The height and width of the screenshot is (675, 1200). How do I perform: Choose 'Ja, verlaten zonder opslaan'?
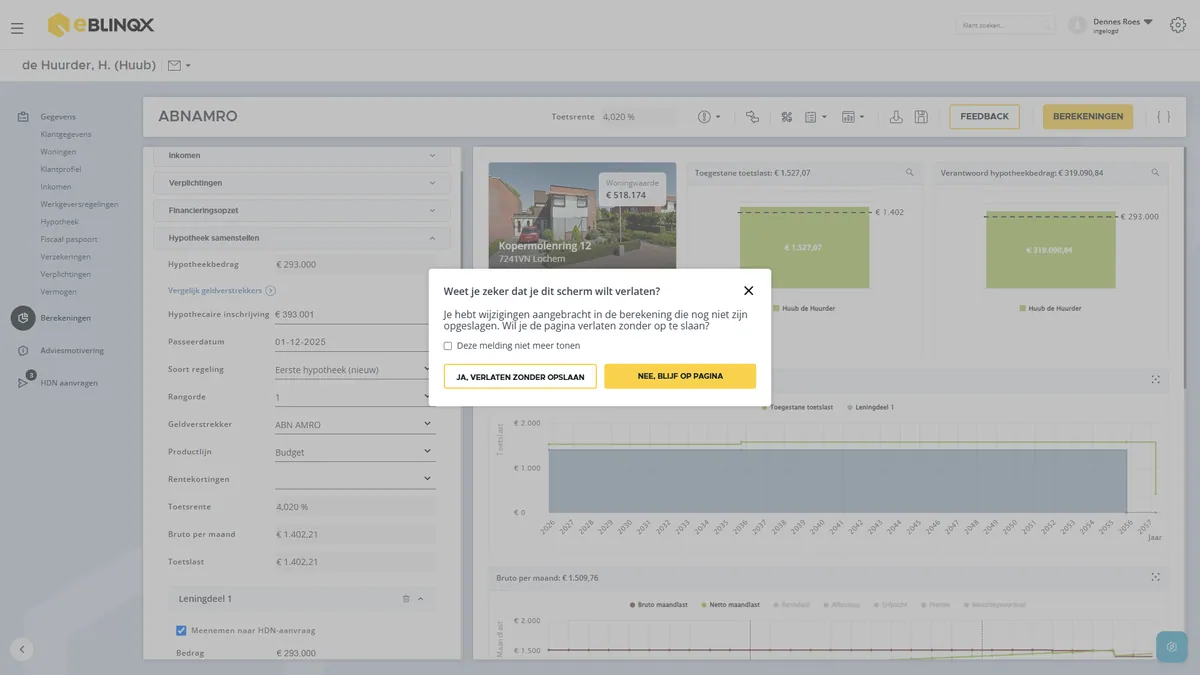(x=520, y=376)
